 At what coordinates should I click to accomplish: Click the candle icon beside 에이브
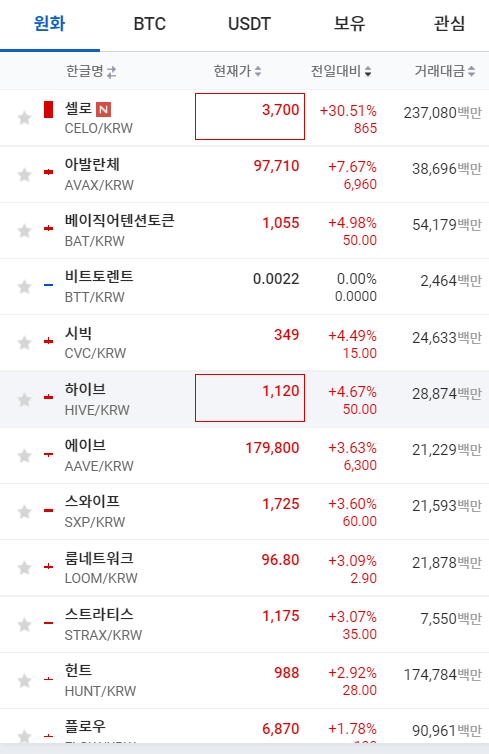(48, 454)
